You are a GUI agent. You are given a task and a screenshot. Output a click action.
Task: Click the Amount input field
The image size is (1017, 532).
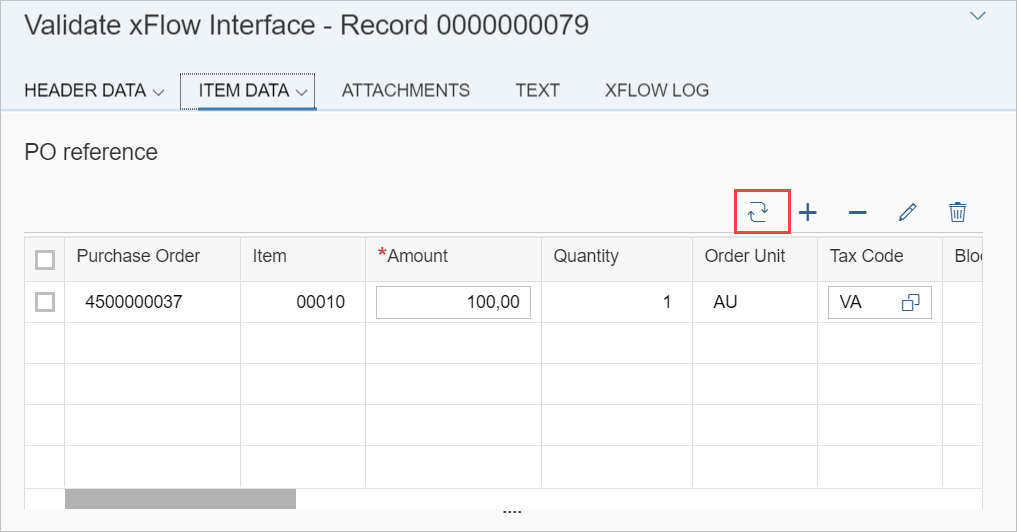click(x=453, y=303)
